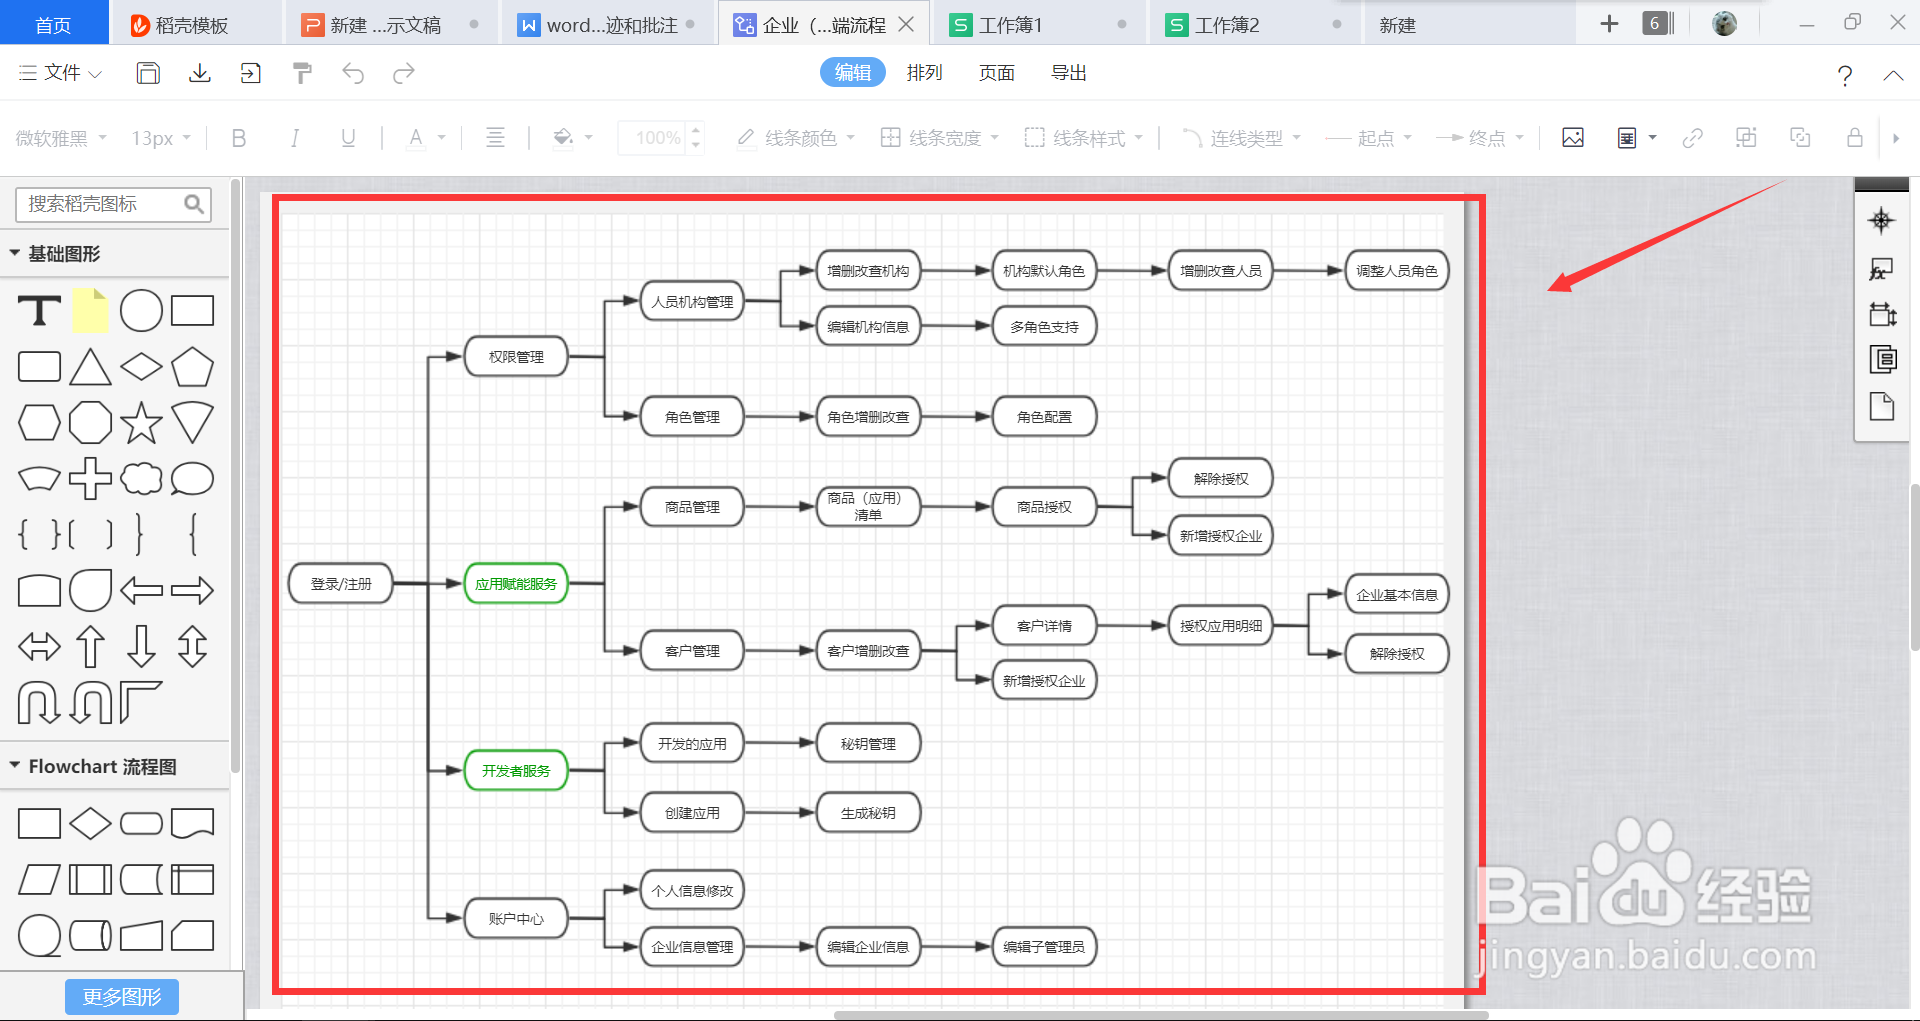Click the ungroup shapes icon
Image resolution: width=1920 pixels, height=1021 pixels.
(x=1800, y=138)
